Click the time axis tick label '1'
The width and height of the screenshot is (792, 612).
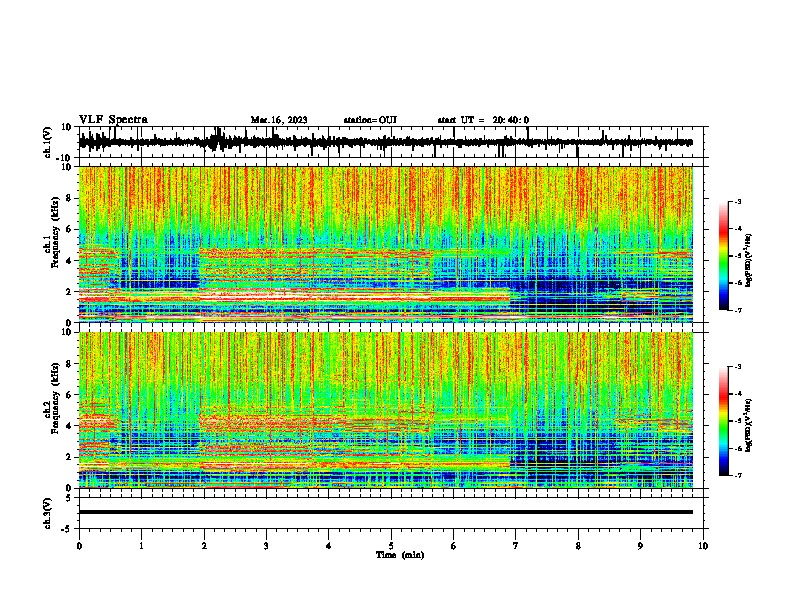coord(141,546)
